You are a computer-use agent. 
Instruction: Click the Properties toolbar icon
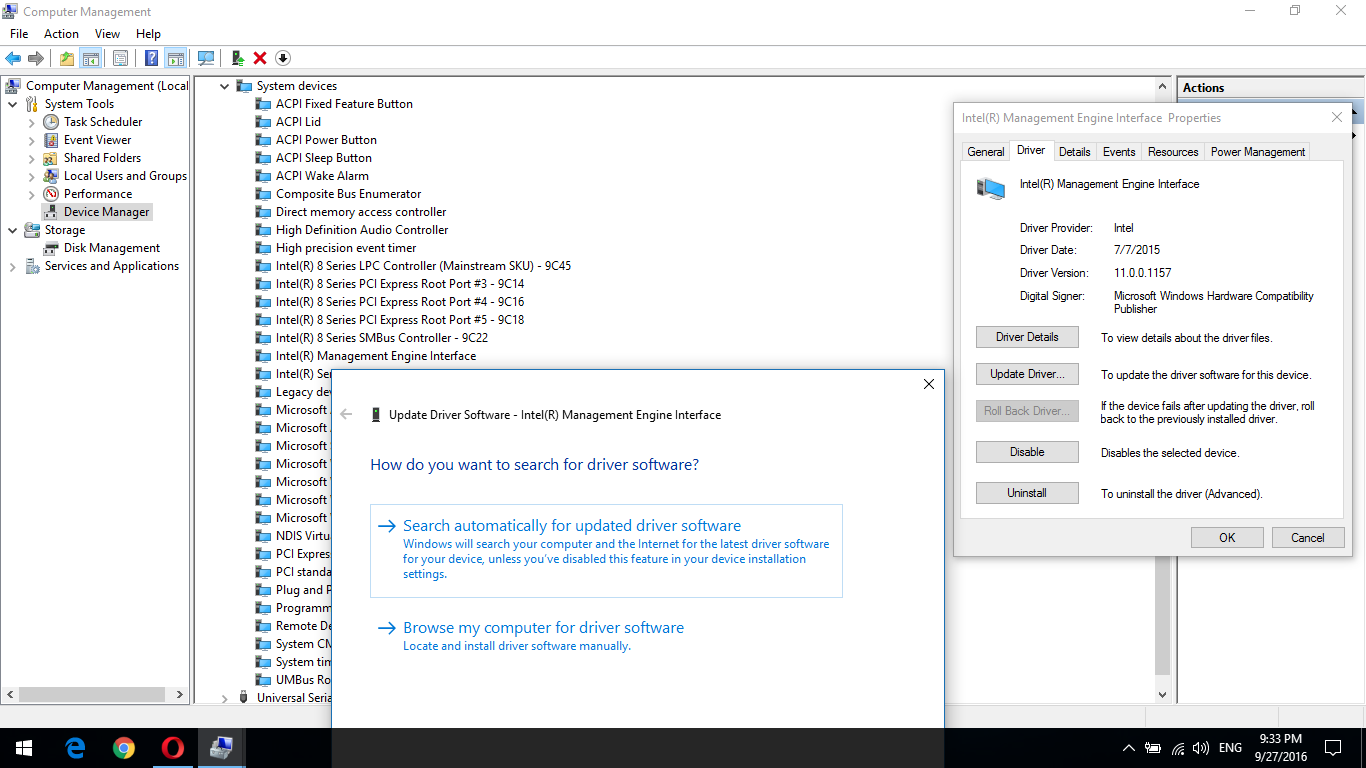click(120, 58)
